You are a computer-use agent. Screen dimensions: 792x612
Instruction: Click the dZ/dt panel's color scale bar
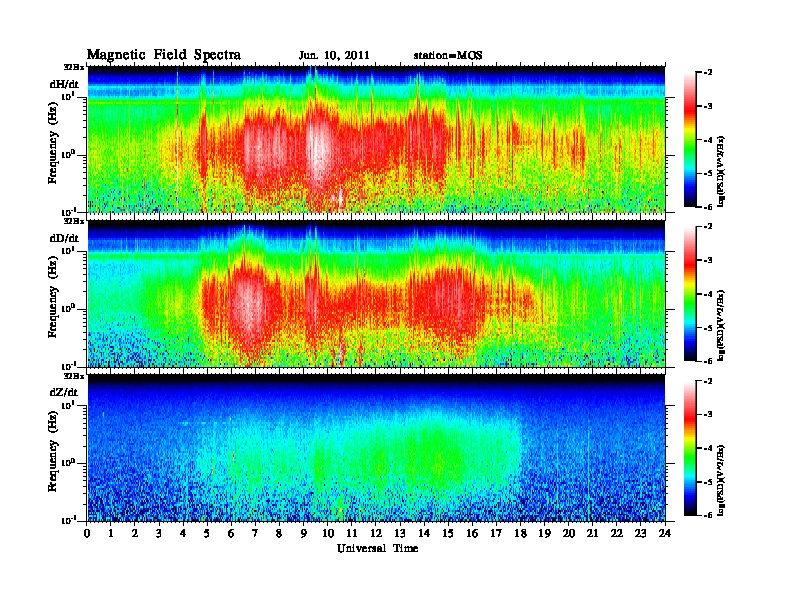pyautogui.click(x=690, y=448)
